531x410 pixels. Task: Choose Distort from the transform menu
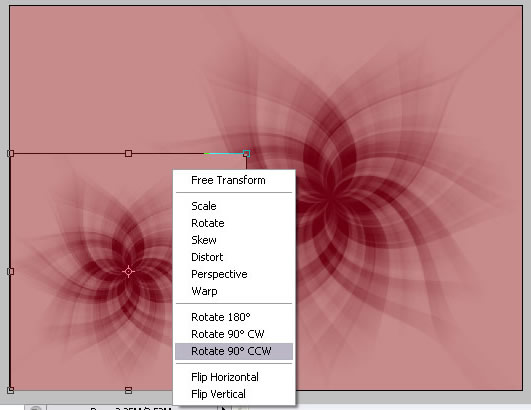[x=234, y=257]
